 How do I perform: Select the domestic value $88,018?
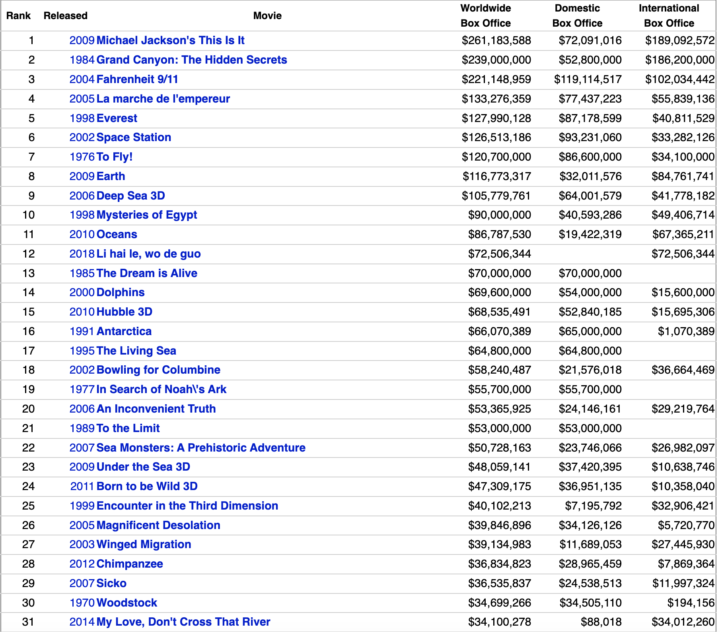[x=601, y=622]
